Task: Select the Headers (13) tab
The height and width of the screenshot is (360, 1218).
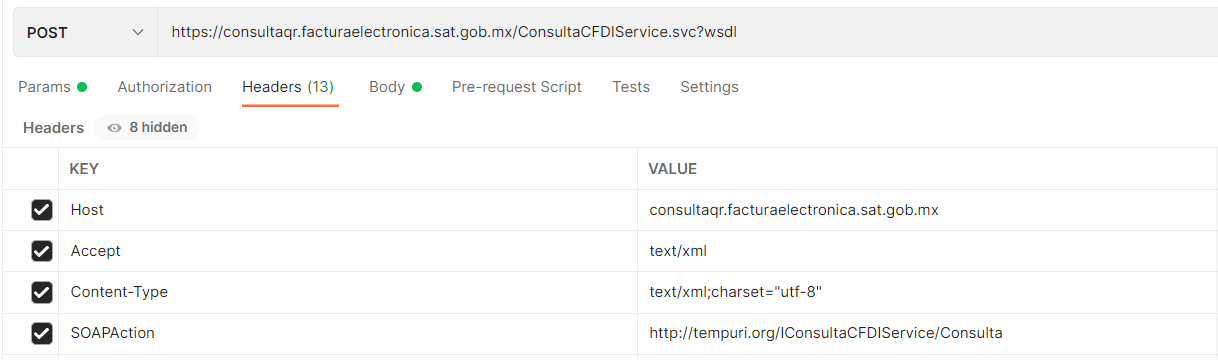Action: tap(288, 87)
